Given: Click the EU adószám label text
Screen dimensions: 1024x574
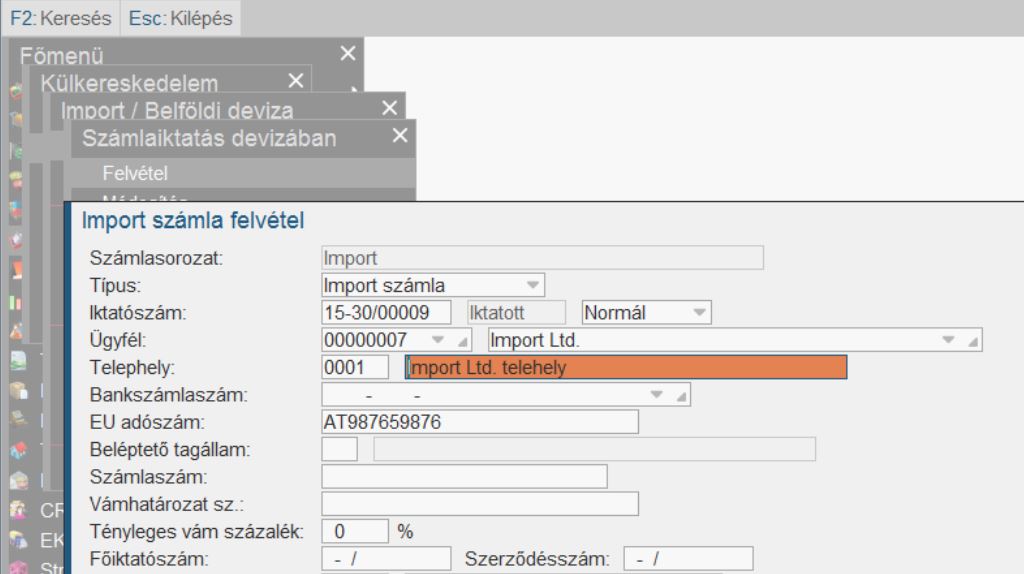Looking at the screenshot, I should pyautogui.click(x=147, y=423).
